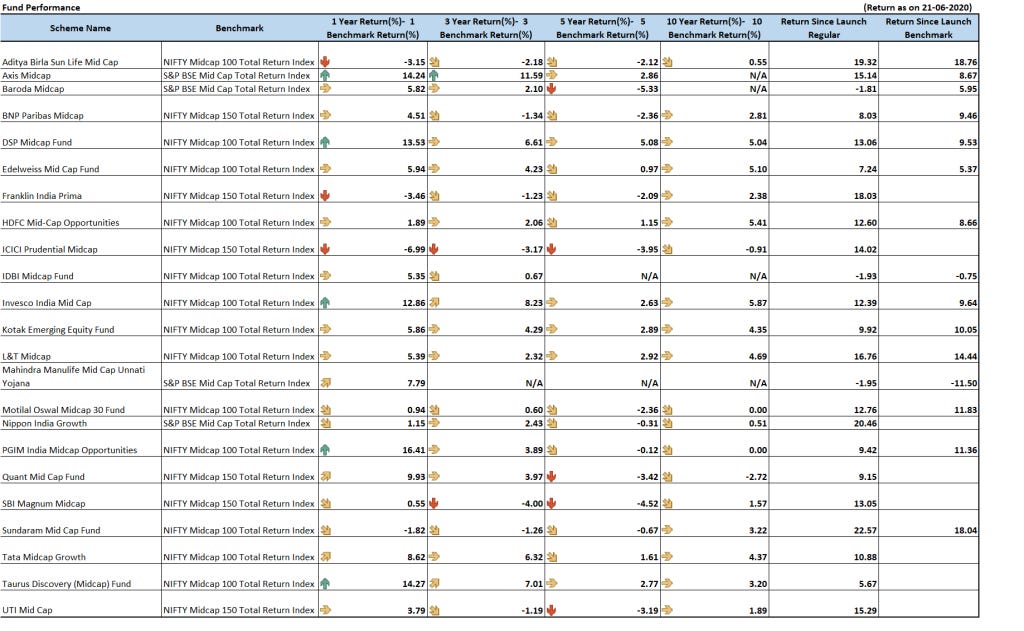1024x631 pixels.
Task: Select the Return Since Launch Regular header
Action: click(x=824, y=28)
